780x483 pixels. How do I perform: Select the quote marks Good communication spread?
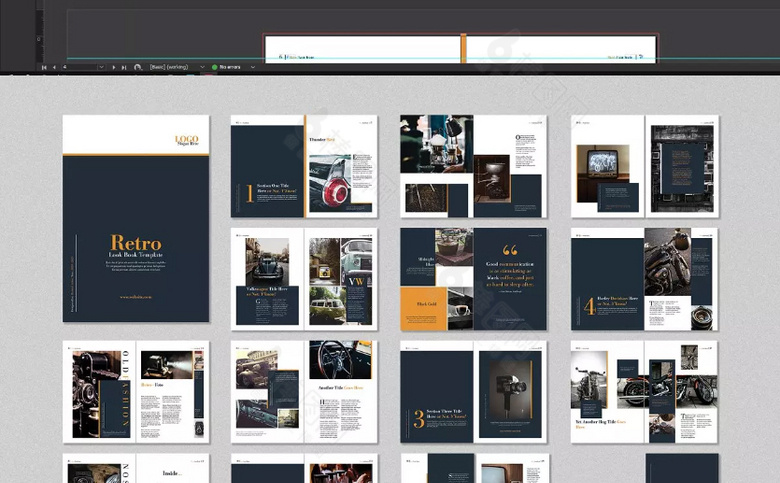click(x=474, y=279)
